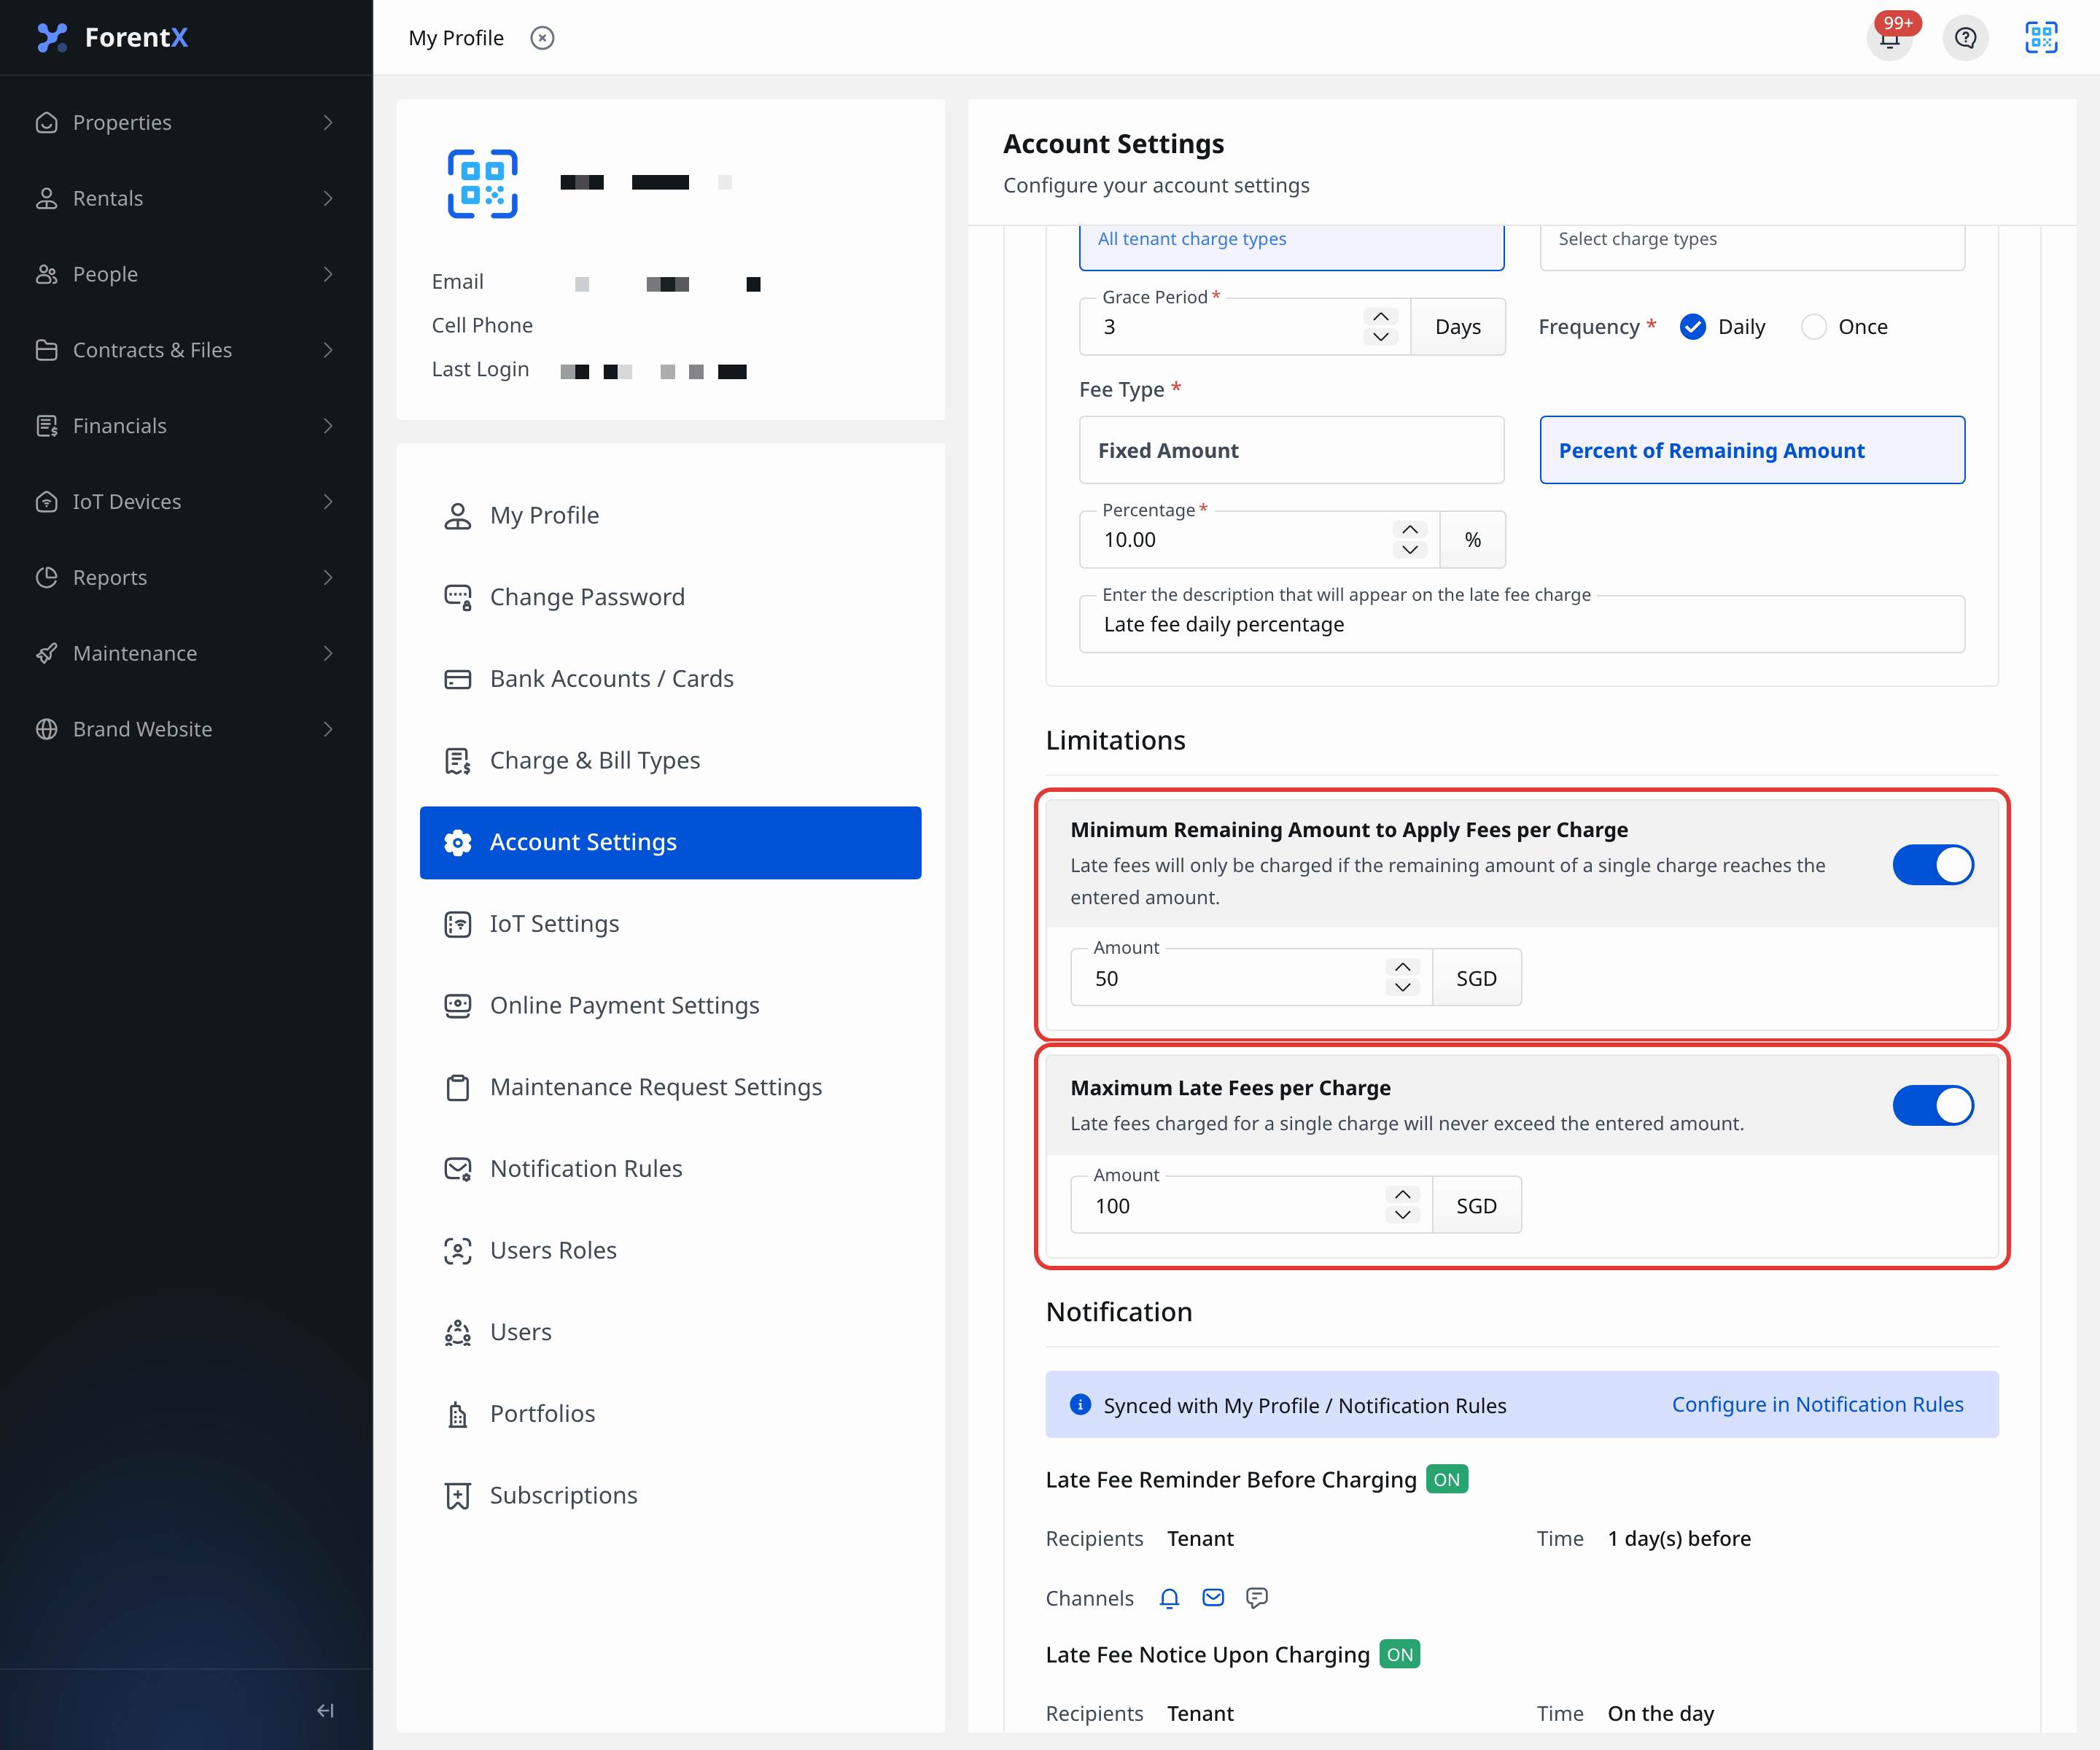
Task: Expand Contracts & Files chevron
Action: click(x=328, y=350)
